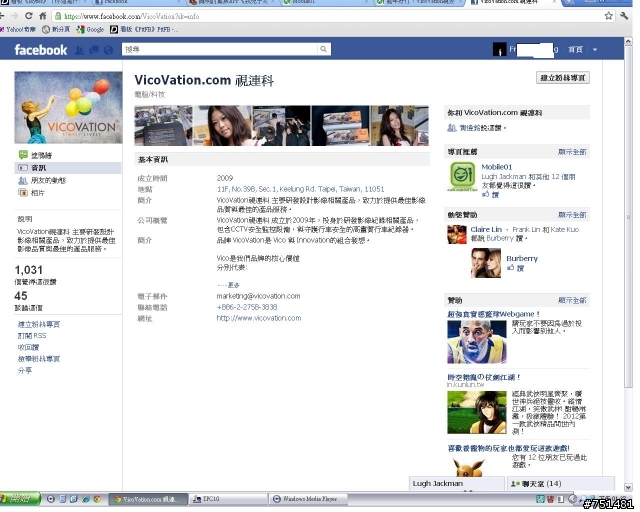Open the Burberry page thumbnail
This screenshot has height=512, width=640.
(486, 263)
